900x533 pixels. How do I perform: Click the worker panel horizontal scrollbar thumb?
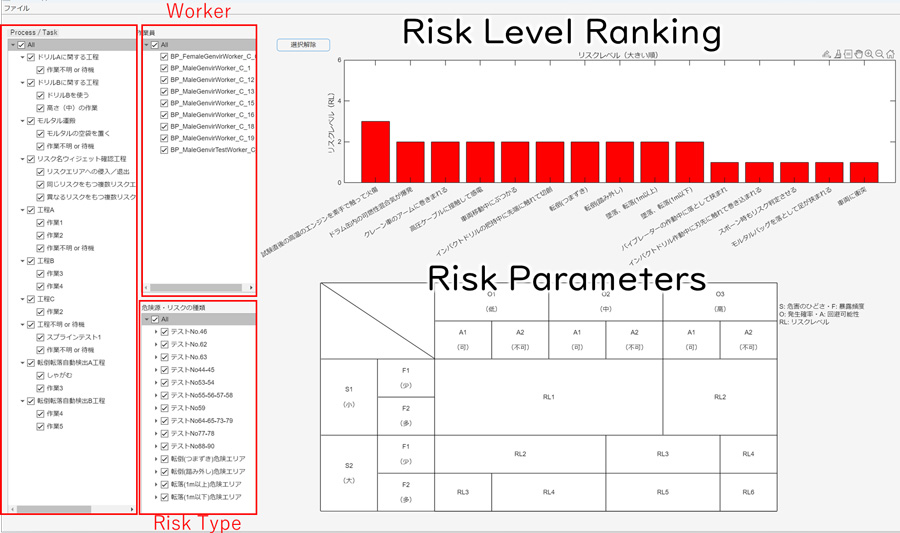(x=196, y=287)
